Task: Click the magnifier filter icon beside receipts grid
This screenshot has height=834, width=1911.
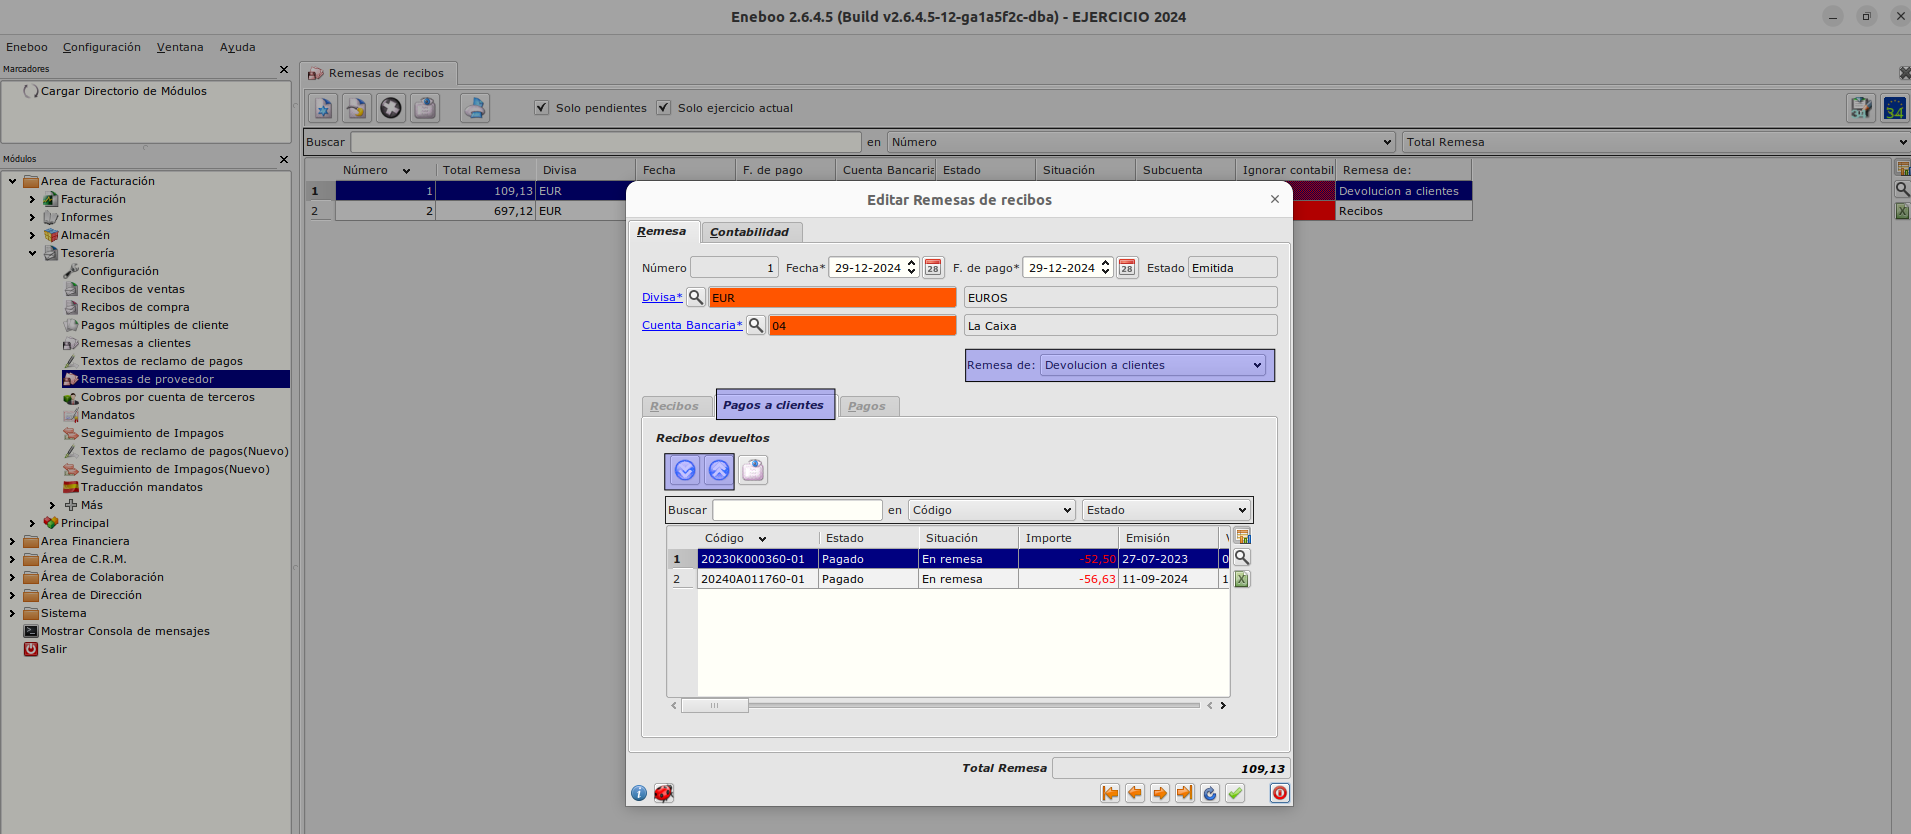Action: point(1242,557)
